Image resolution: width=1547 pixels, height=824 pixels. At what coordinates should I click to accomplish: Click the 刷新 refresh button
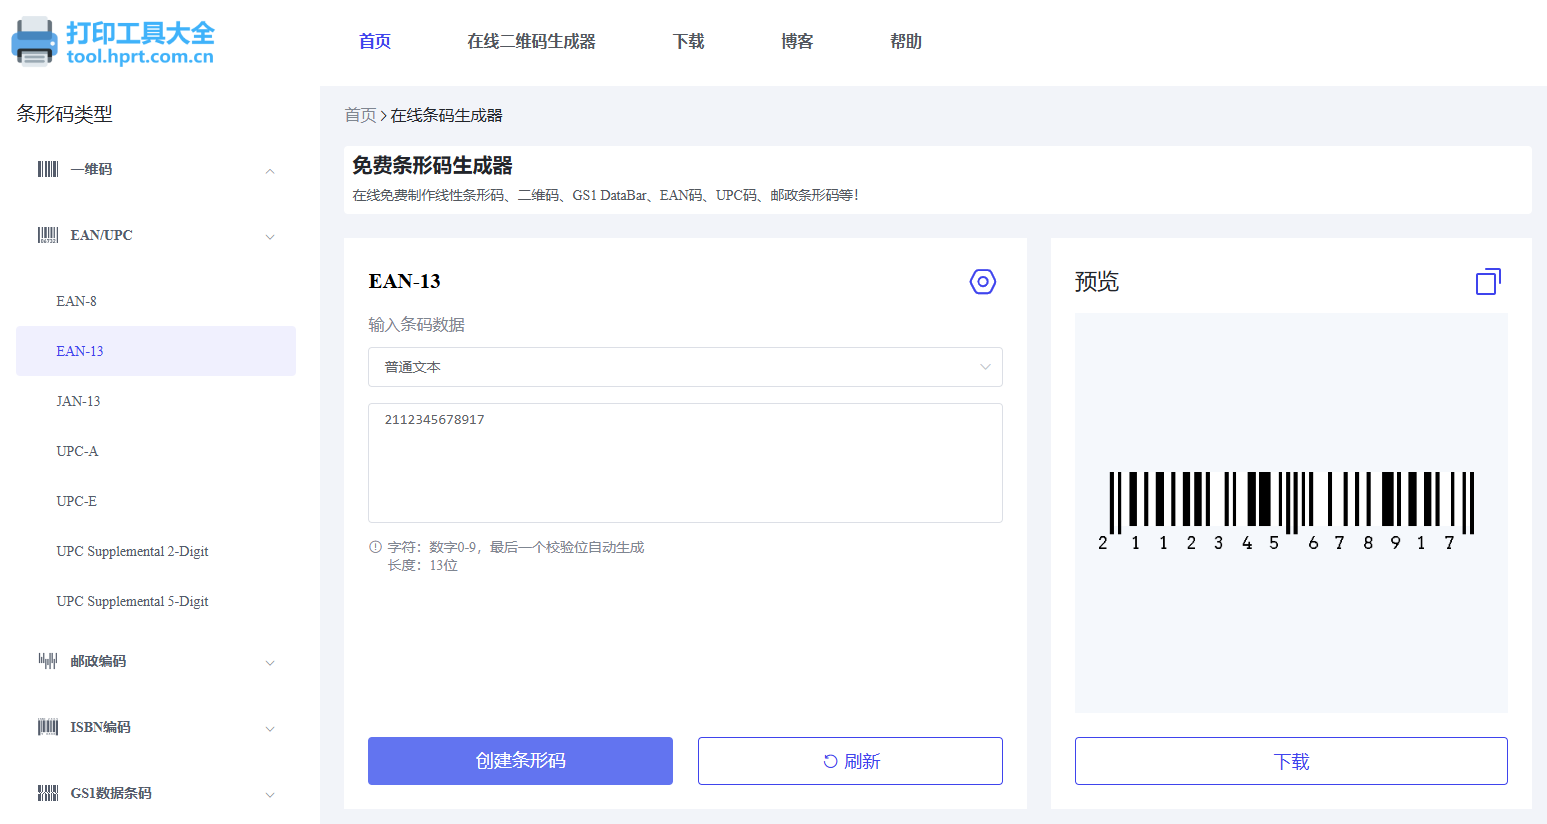(x=850, y=761)
